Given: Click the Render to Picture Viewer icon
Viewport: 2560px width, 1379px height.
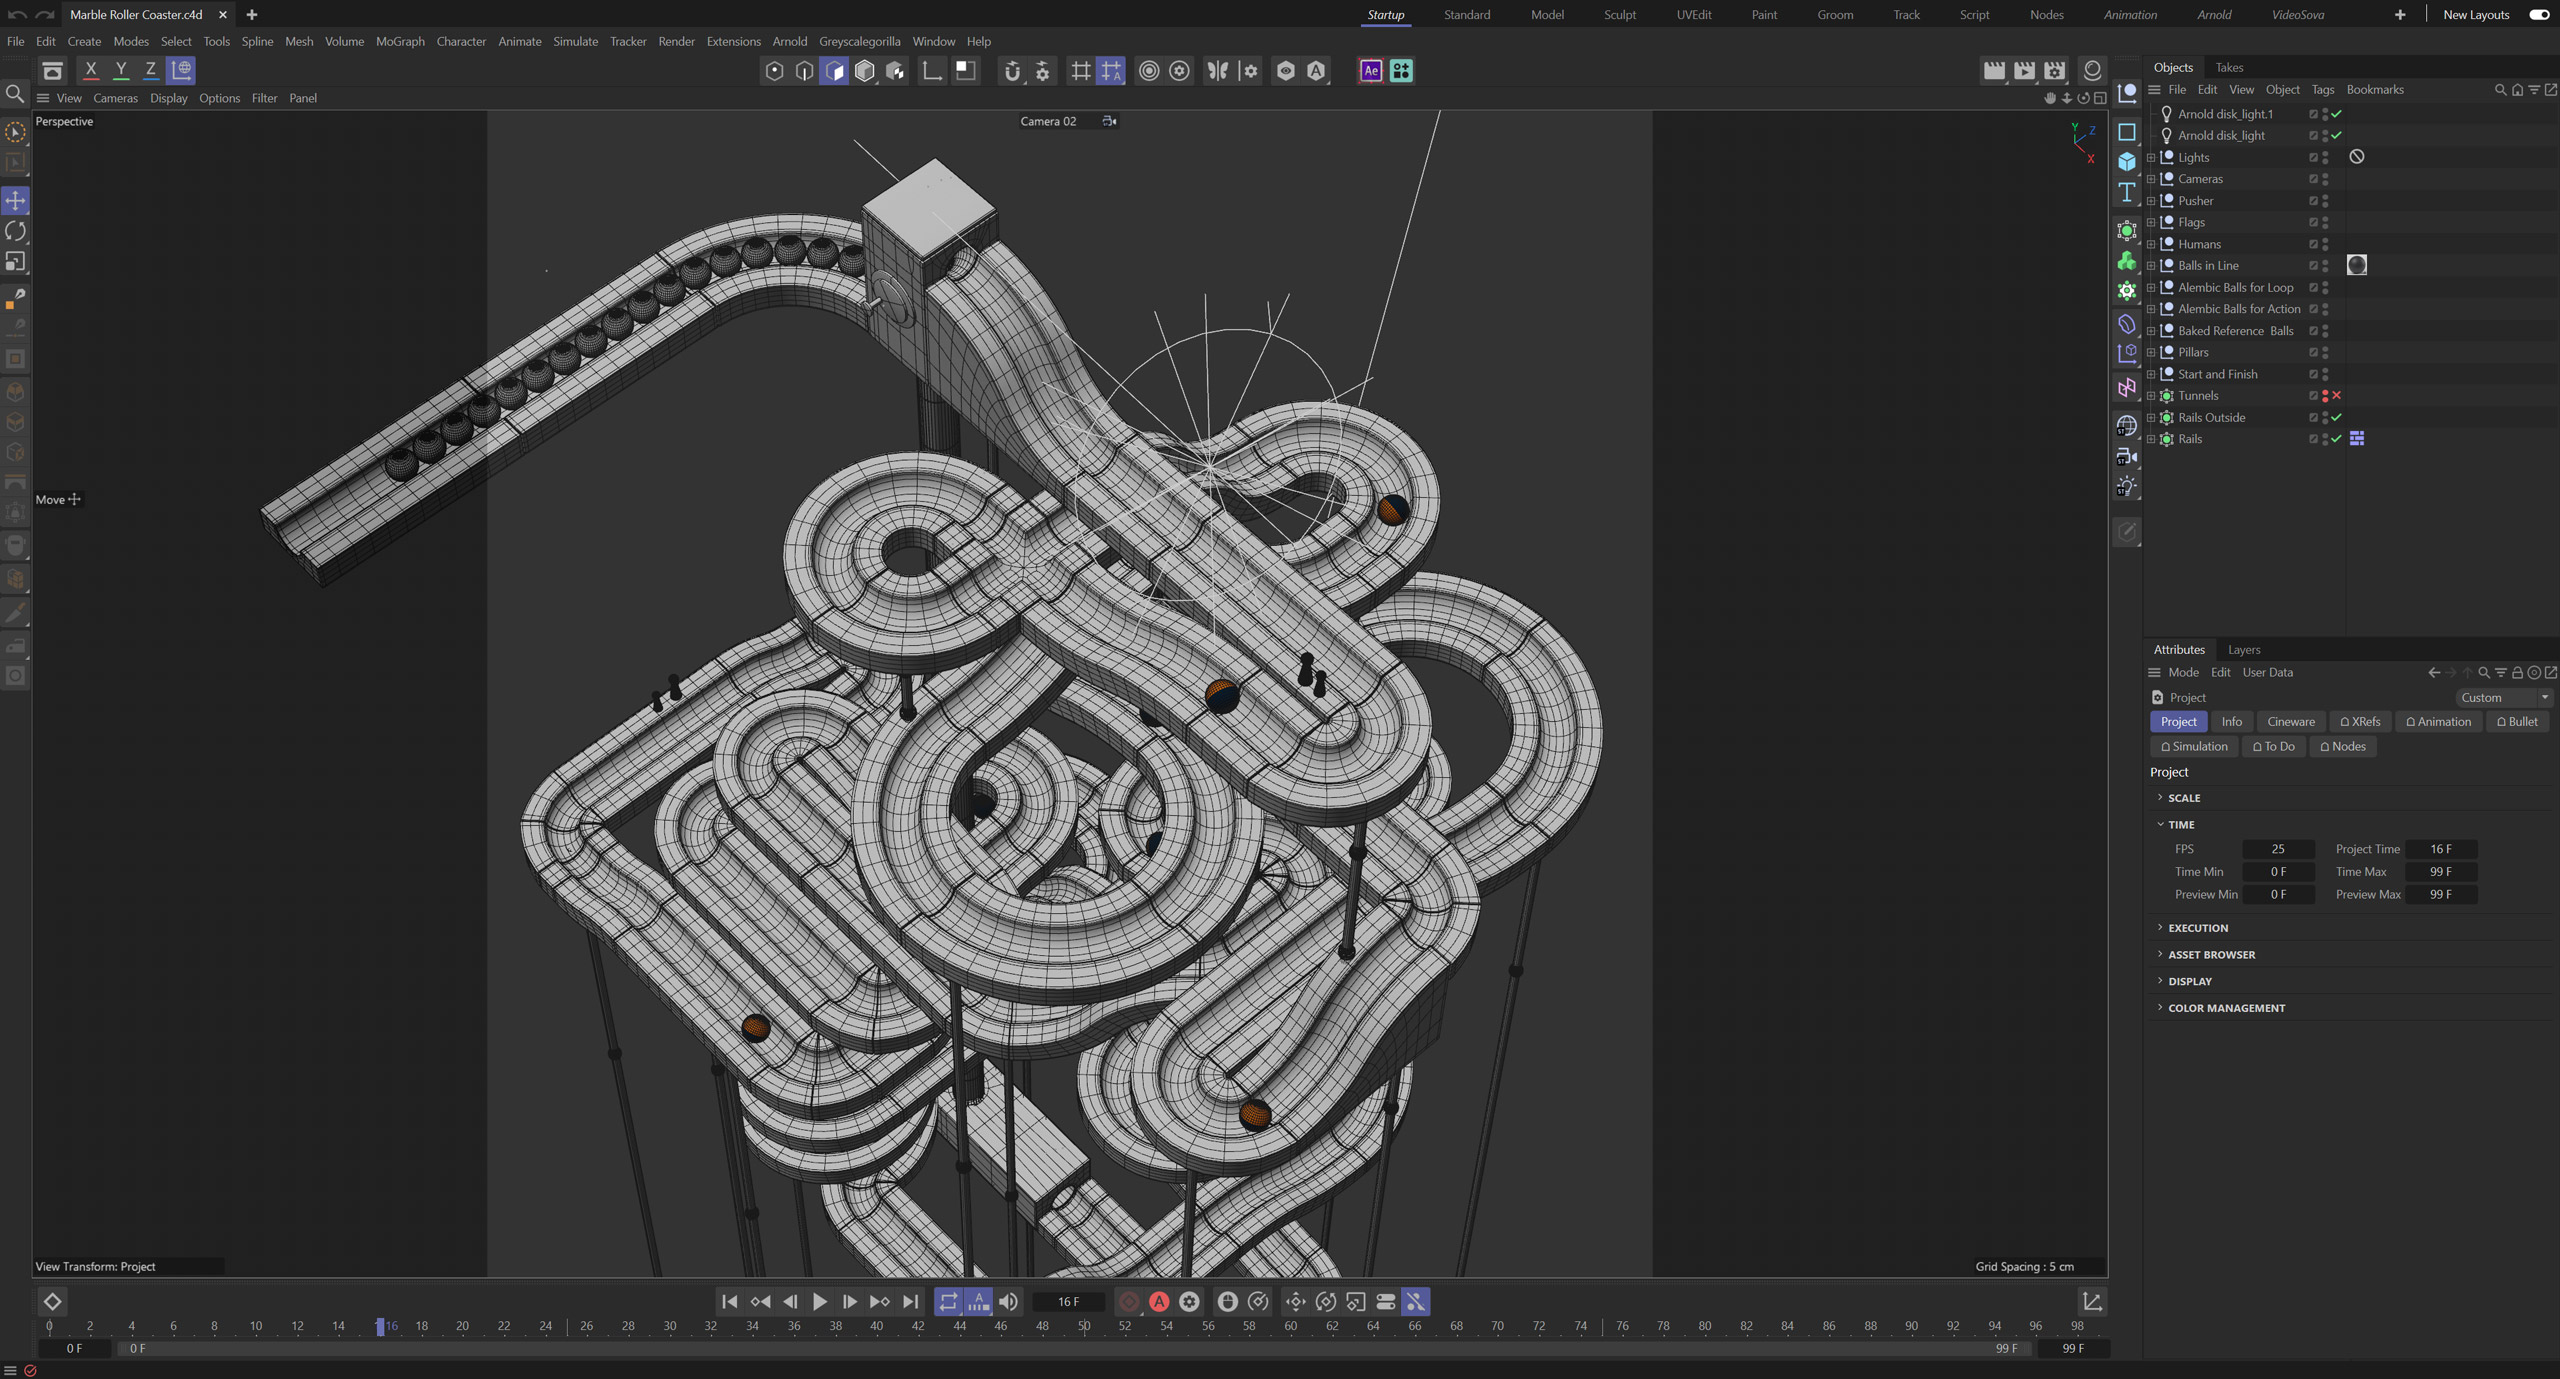Looking at the screenshot, I should pos(2024,70).
